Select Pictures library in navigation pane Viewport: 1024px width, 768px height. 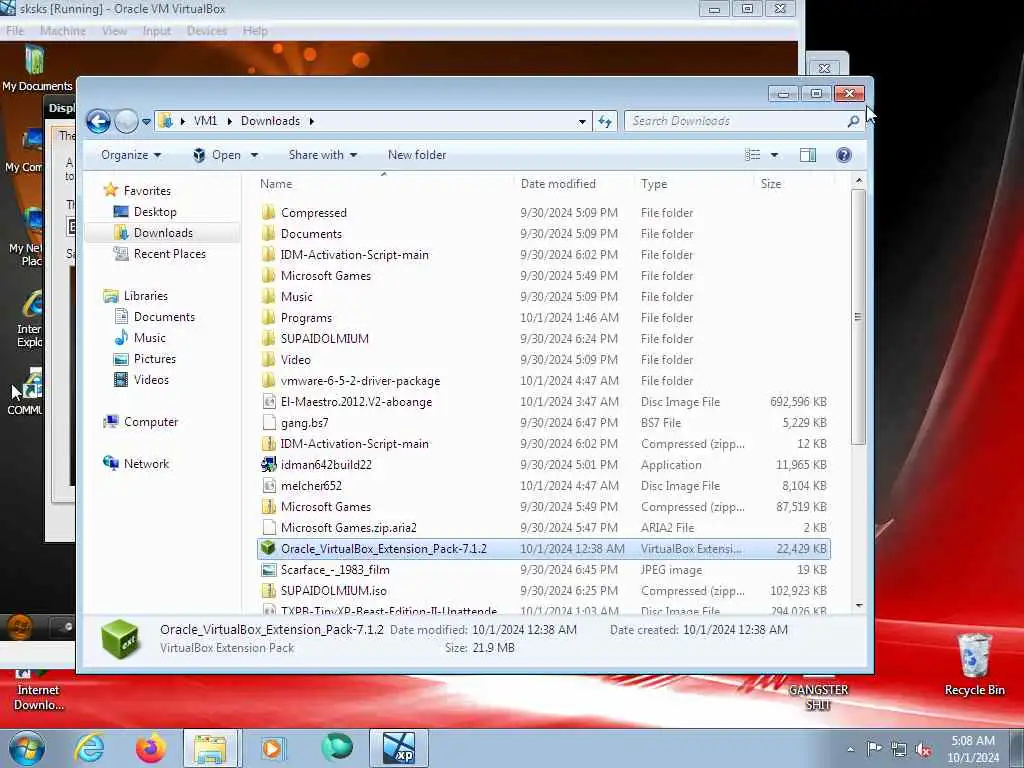(154, 359)
